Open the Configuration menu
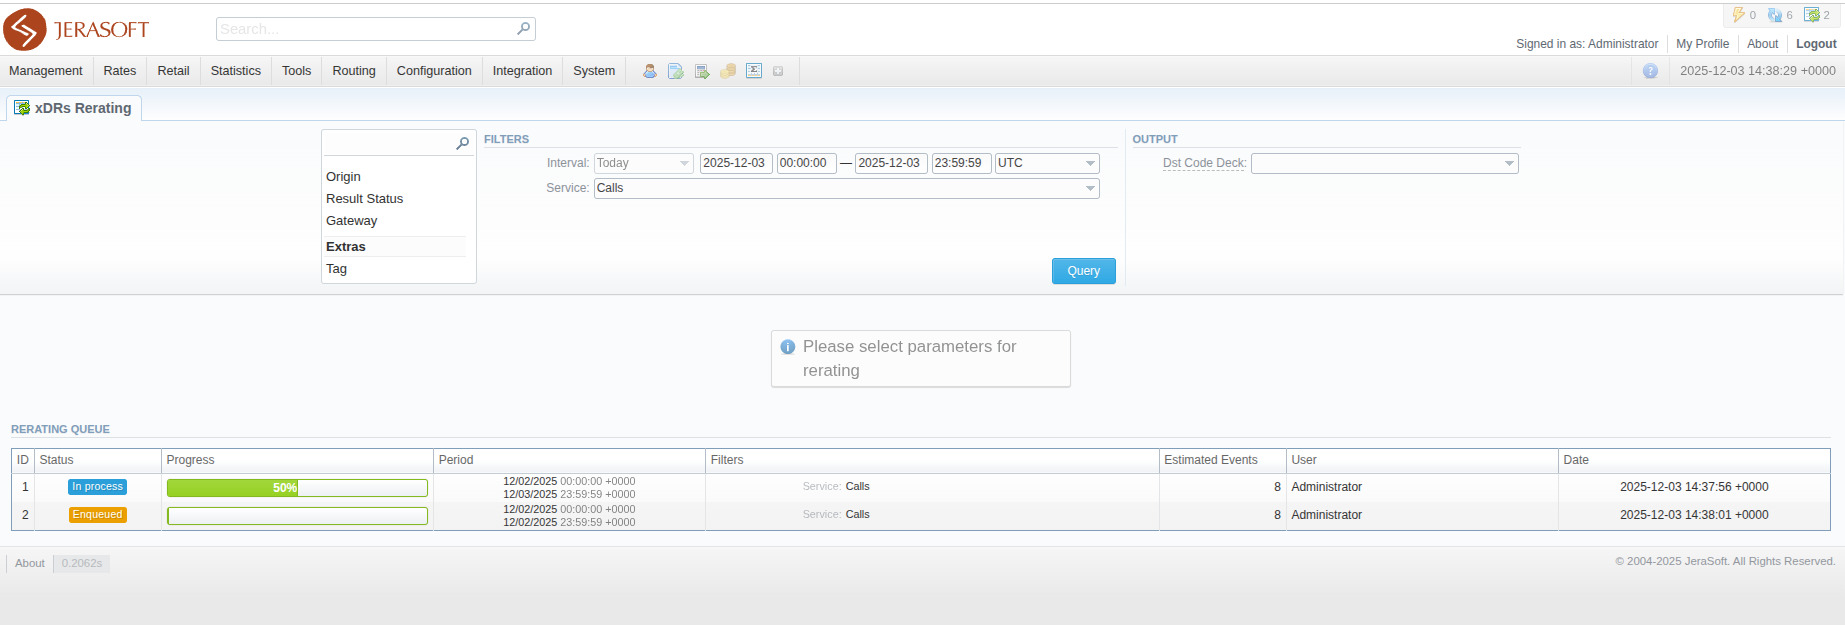The width and height of the screenshot is (1845, 625). tap(434, 71)
